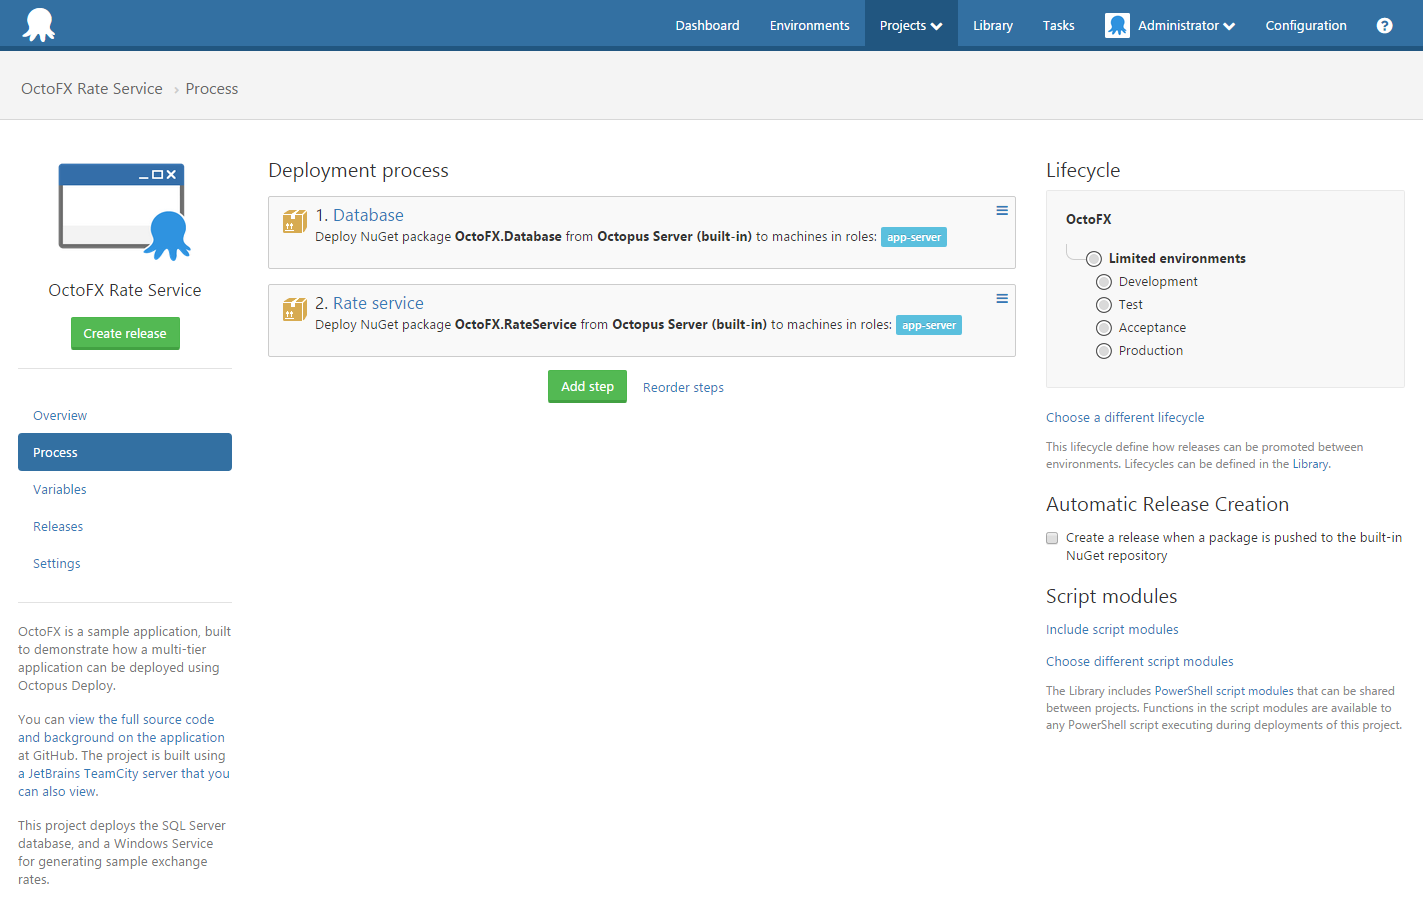Viewport: 1423px width, 912px height.
Task: Open the Variables section in the sidebar
Action: tap(59, 489)
